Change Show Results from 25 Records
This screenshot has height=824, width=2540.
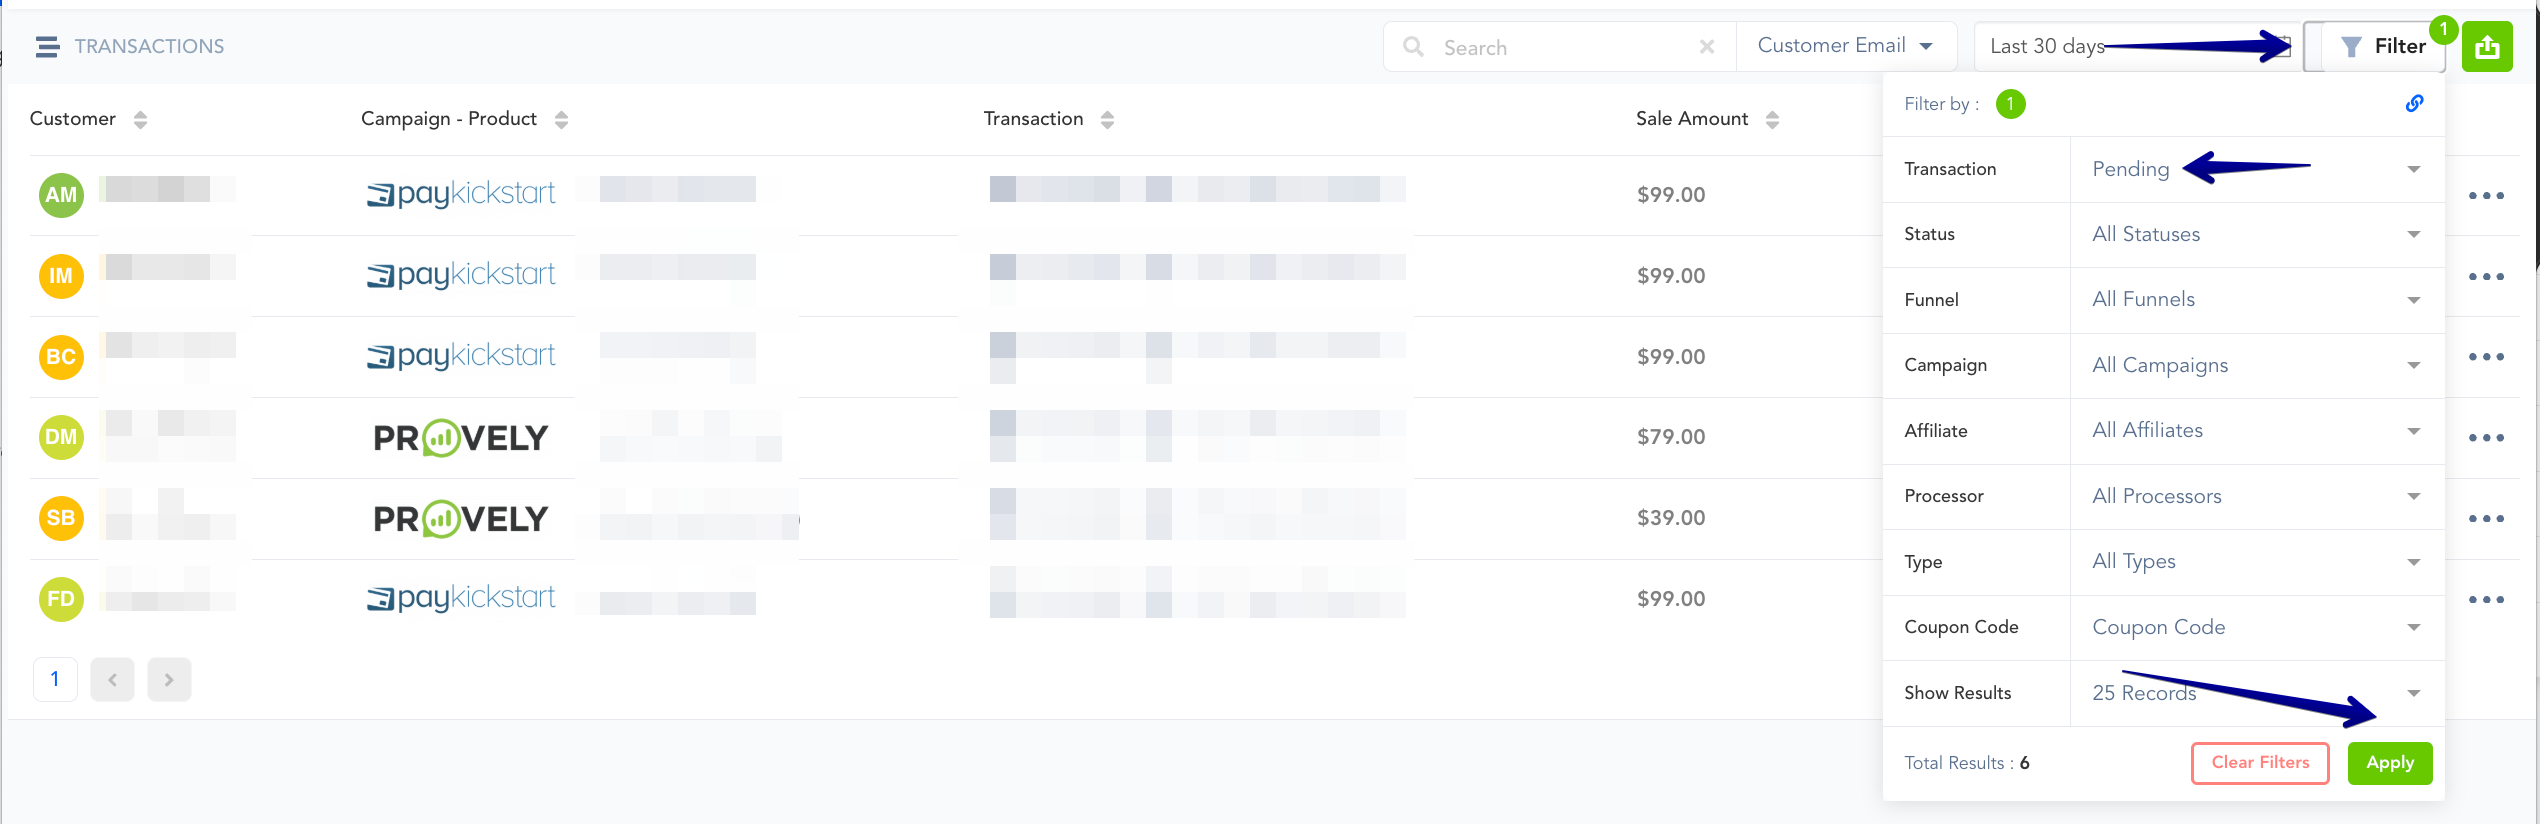pos(2256,693)
